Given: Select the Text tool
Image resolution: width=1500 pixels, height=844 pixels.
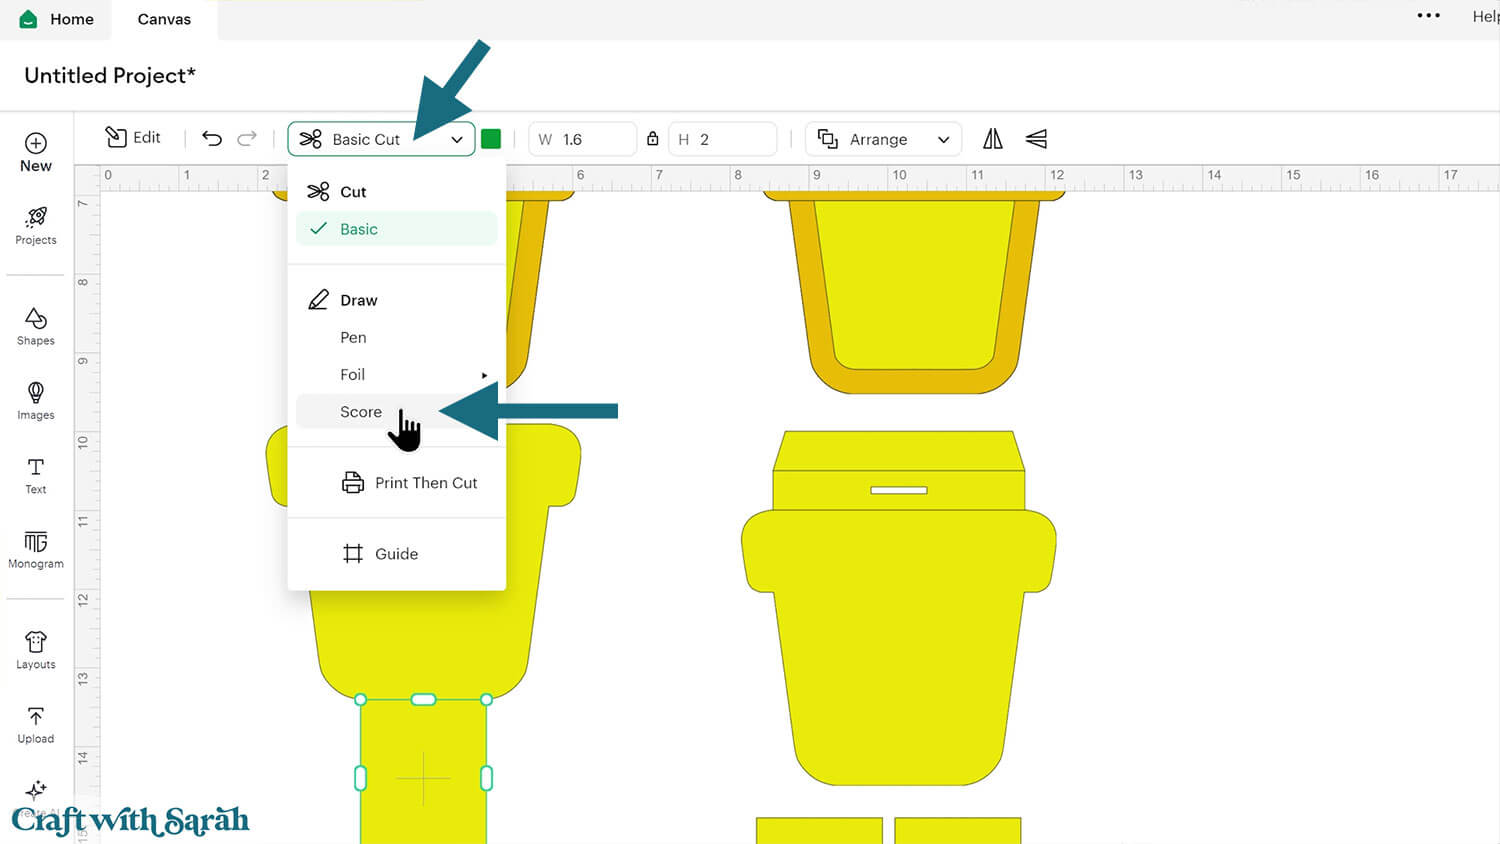Looking at the screenshot, I should point(36,475).
